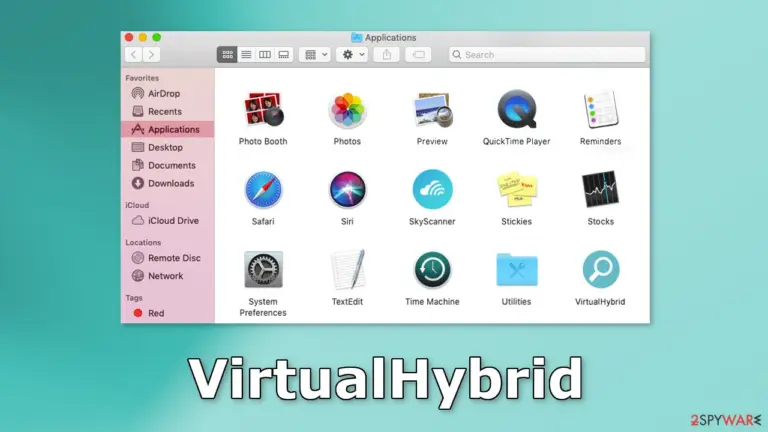Launch the SkyScanner app icon

coord(432,189)
